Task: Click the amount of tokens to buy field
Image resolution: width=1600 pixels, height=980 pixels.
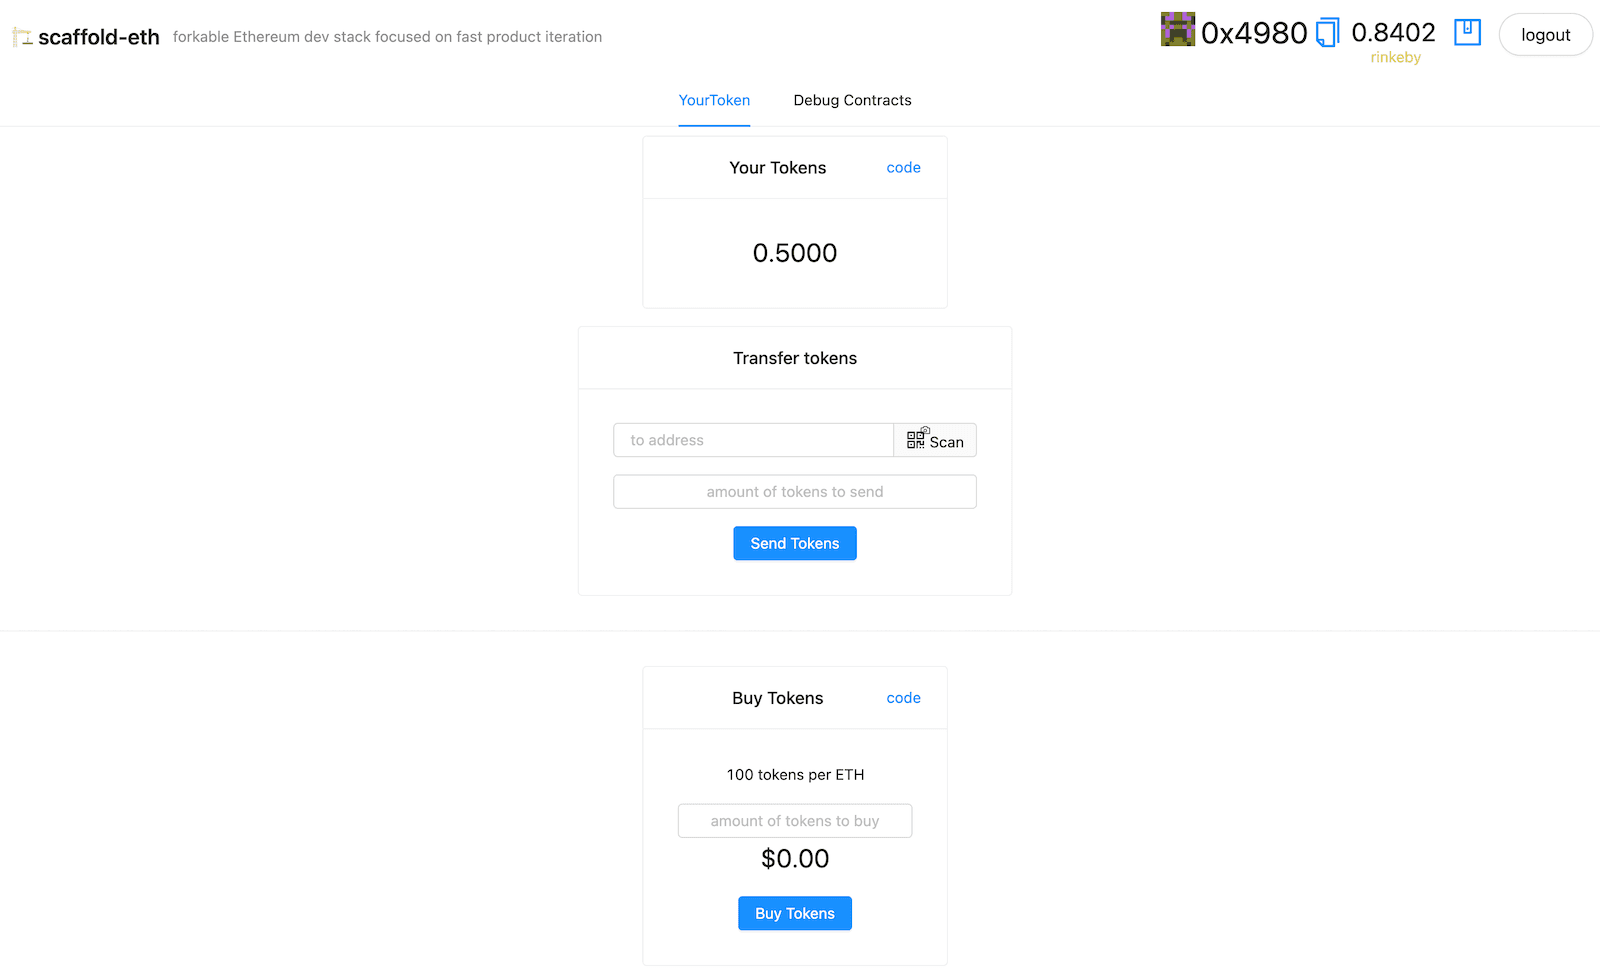Action: click(795, 821)
